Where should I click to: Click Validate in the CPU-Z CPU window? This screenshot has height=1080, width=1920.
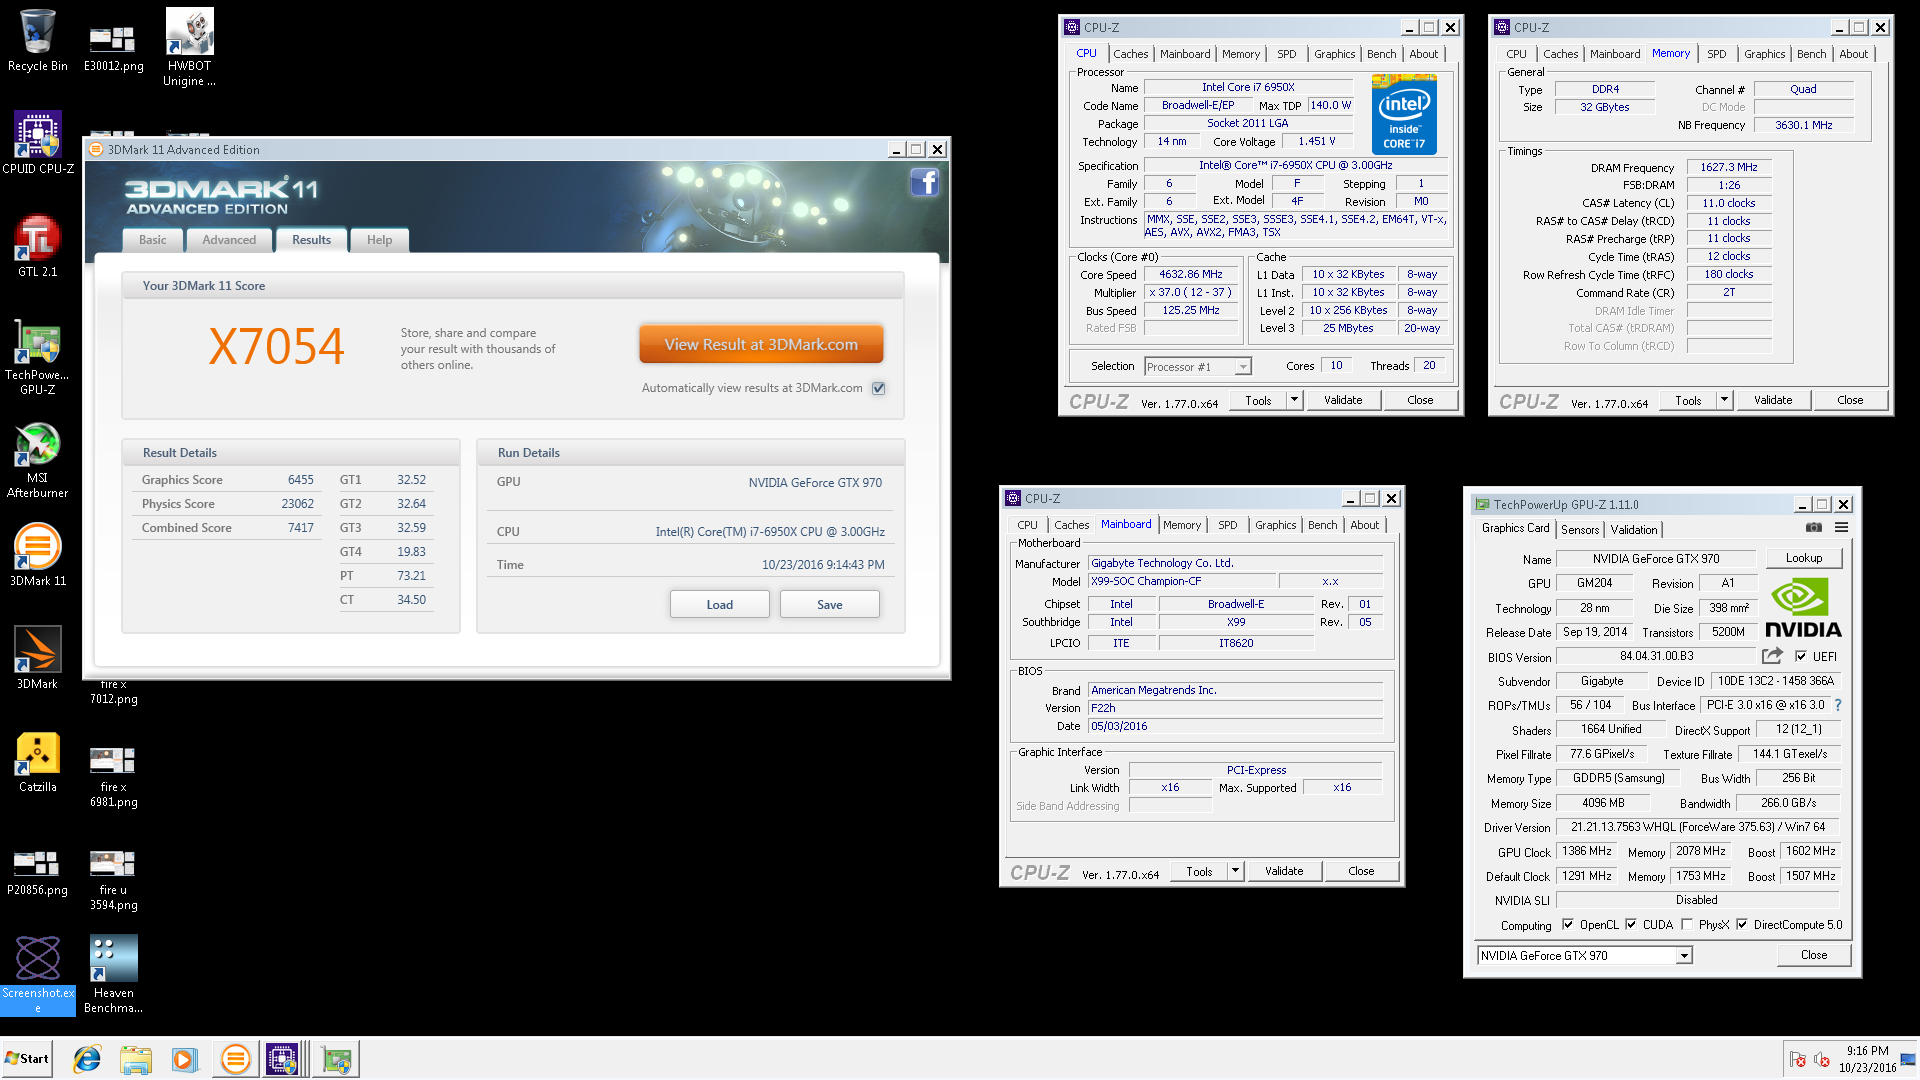(1343, 400)
